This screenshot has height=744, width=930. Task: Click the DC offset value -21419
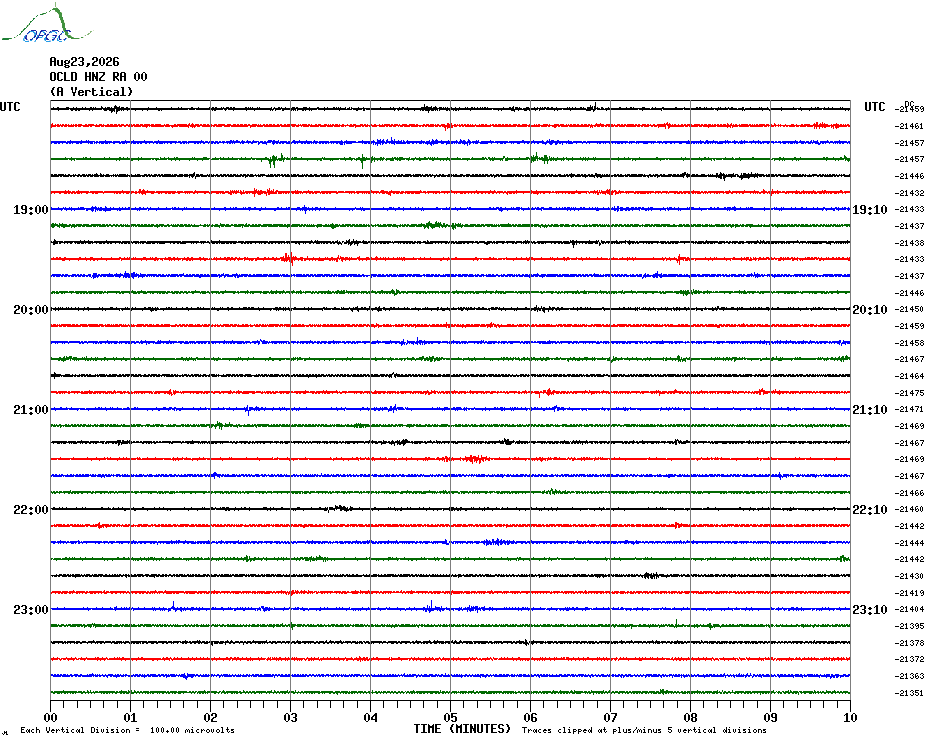910,593
